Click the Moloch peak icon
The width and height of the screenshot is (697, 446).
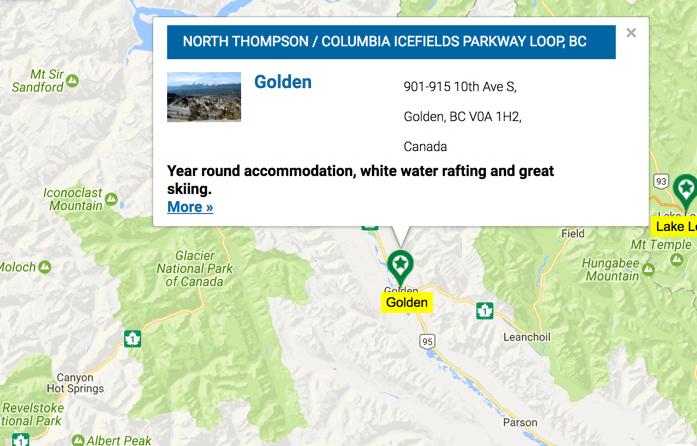coord(44,267)
